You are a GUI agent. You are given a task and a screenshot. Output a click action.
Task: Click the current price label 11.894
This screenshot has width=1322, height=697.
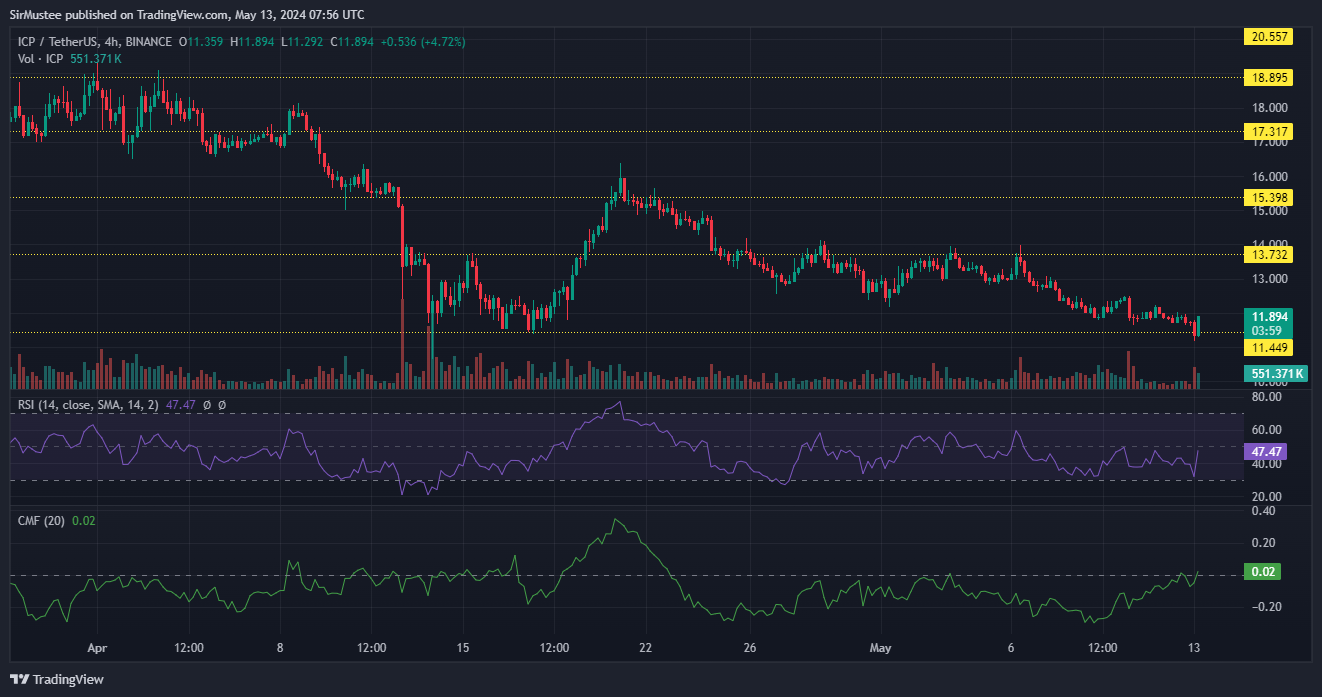[x=1269, y=315]
